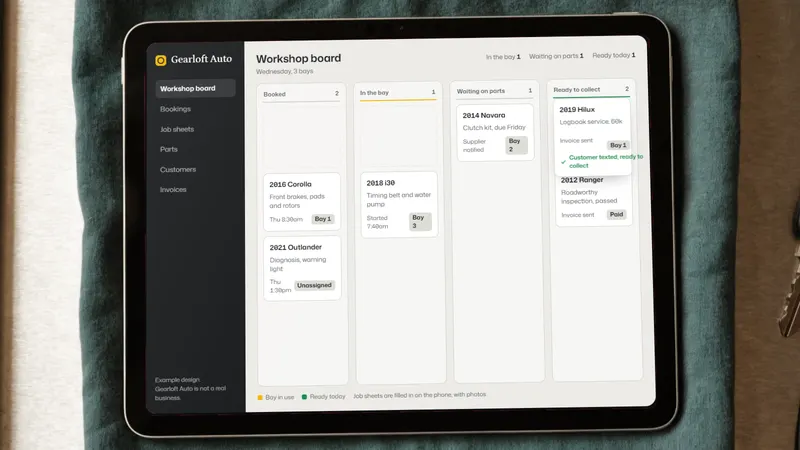The image size is (800, 450).
Task: Click the green Ready today legend swatch
Action: pyautogui.click(x=305, y=396)
